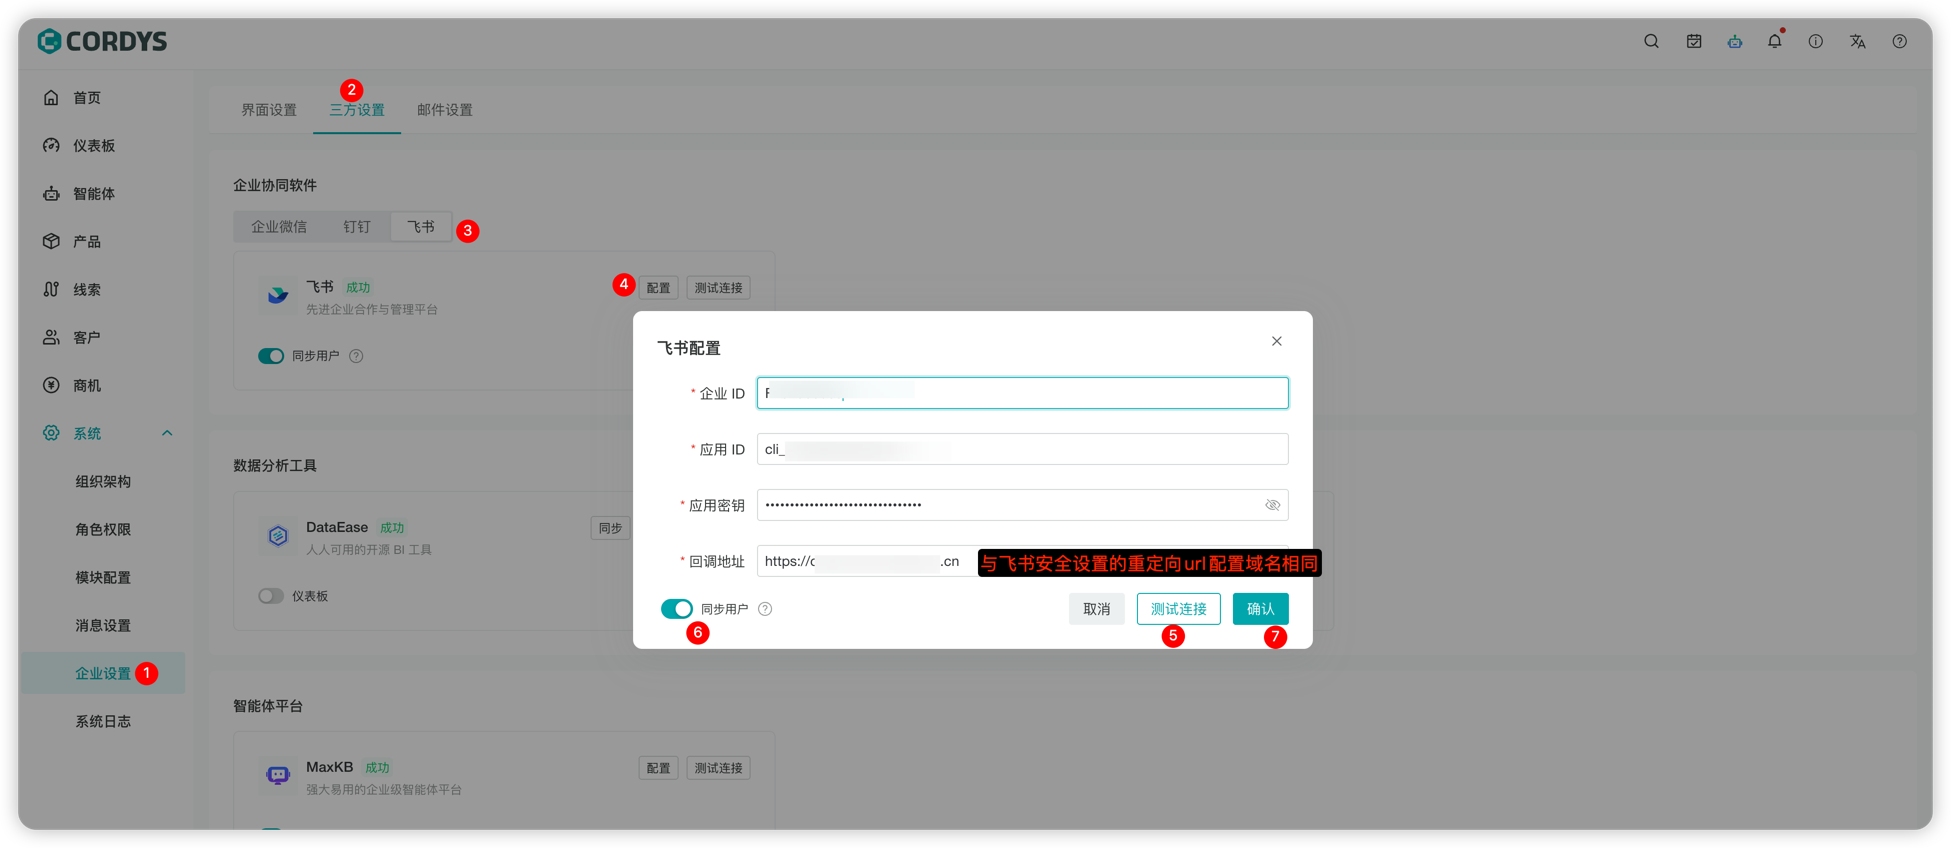Toggle 同步用户 switch in the dialog
Image resolution: width=1951 pixels, height=848 pixels.
point(677,609)
